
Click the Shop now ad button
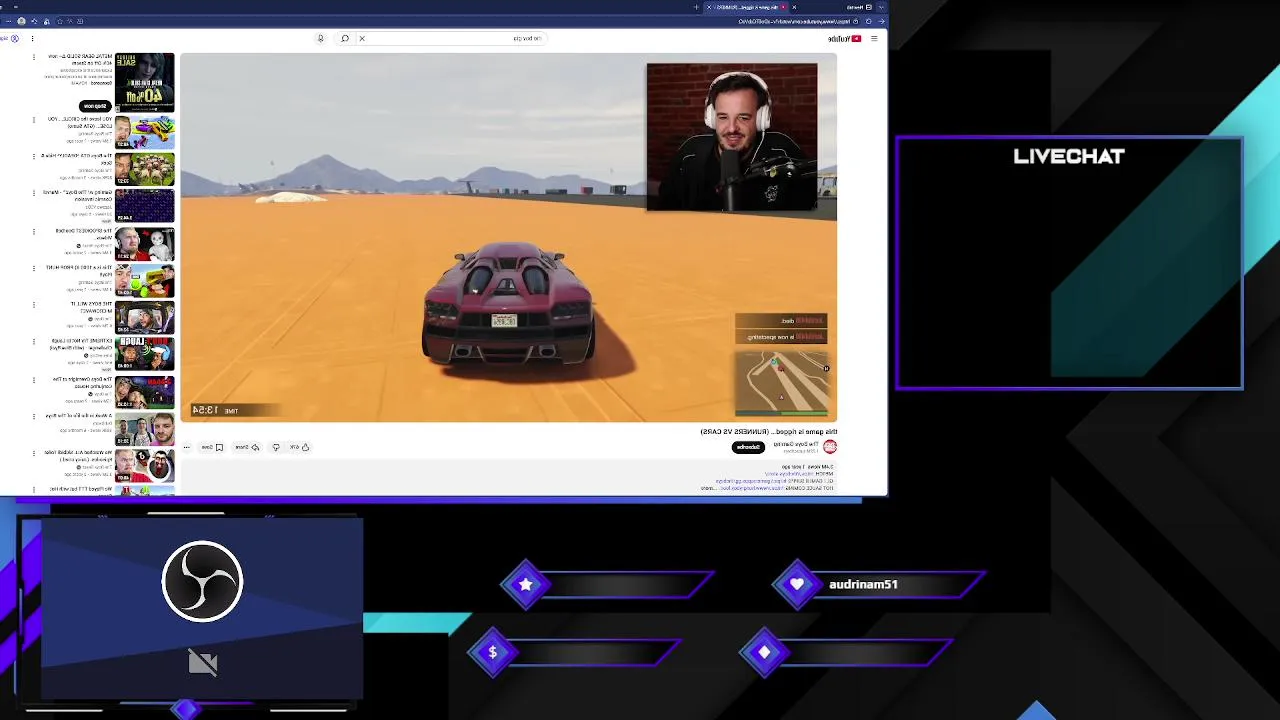(95, 105)
